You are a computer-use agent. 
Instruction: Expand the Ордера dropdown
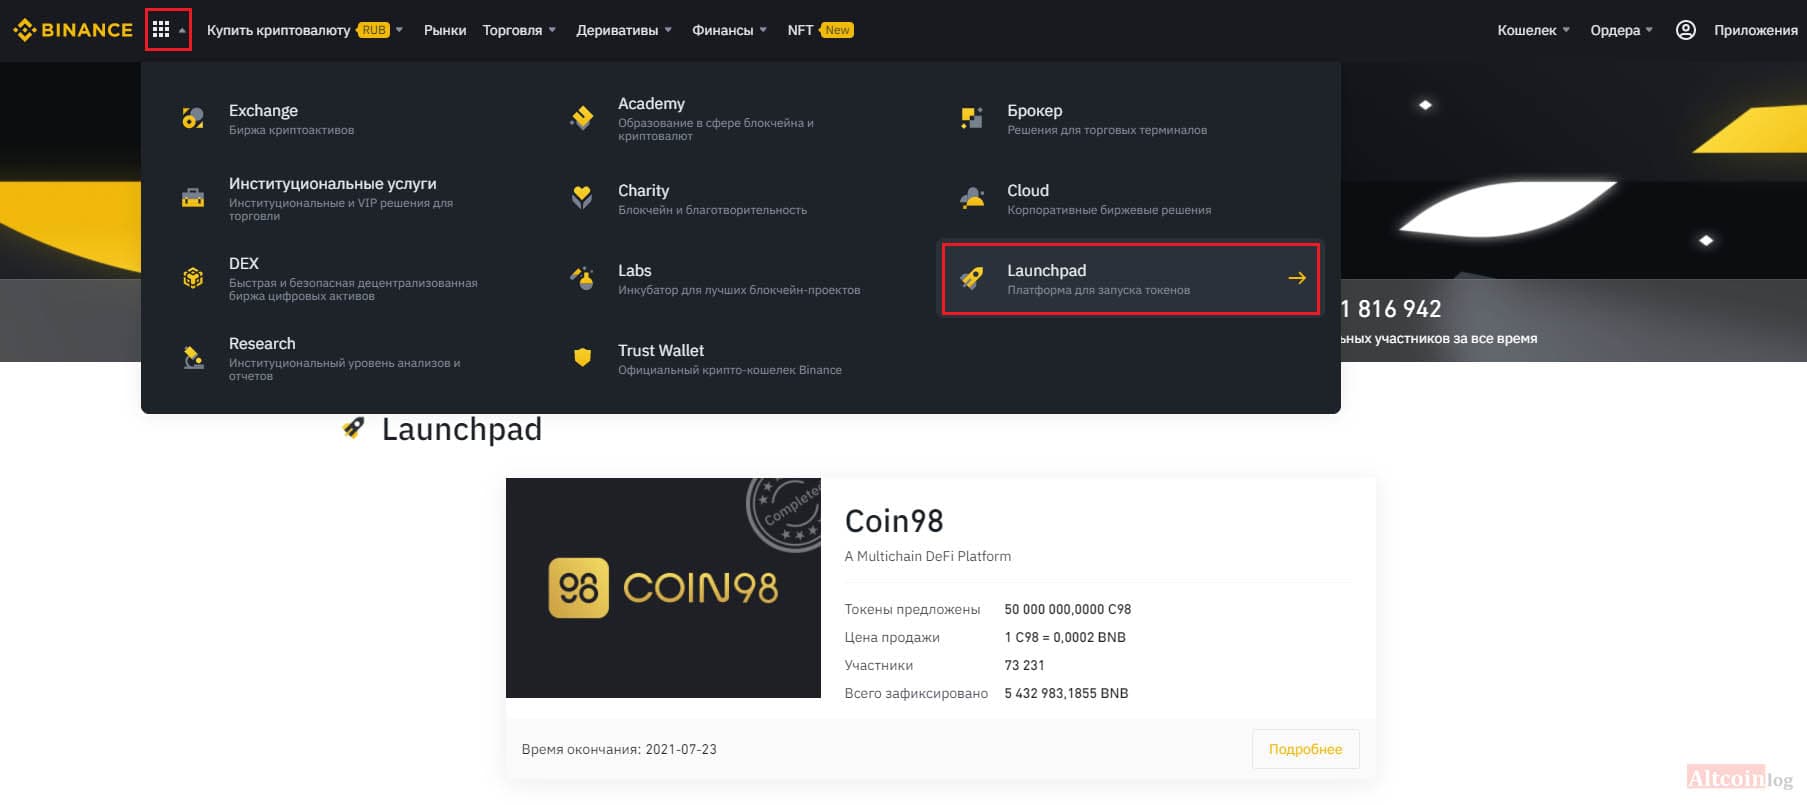1621,30
